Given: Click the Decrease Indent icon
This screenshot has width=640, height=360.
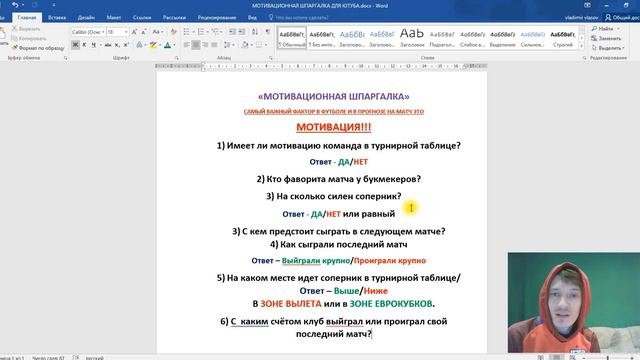Looking at the screenshot, I should 232,32.
